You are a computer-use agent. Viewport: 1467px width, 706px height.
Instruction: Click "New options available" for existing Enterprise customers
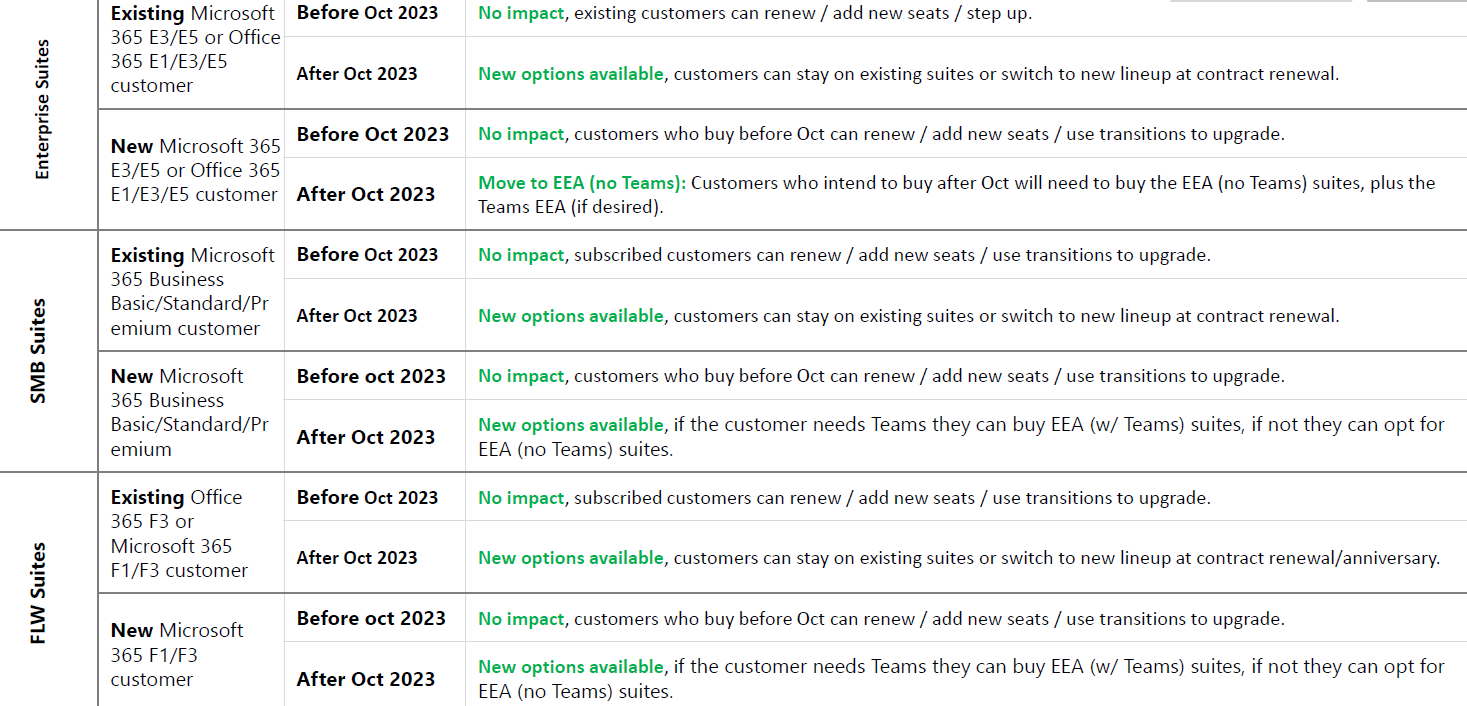click(x=570, y=74)
